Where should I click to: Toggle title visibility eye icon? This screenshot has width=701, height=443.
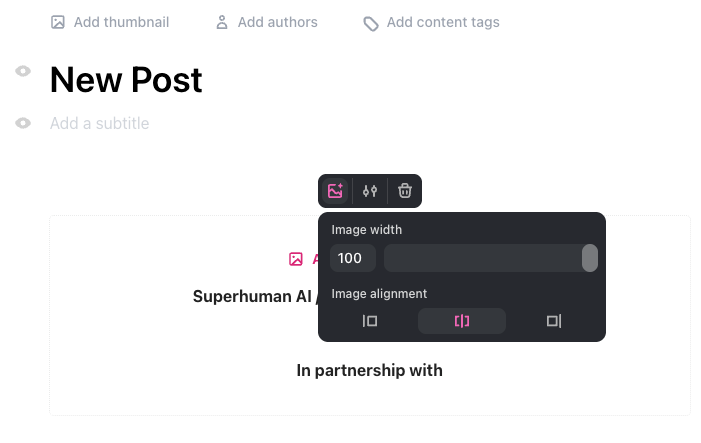(23, 71)
